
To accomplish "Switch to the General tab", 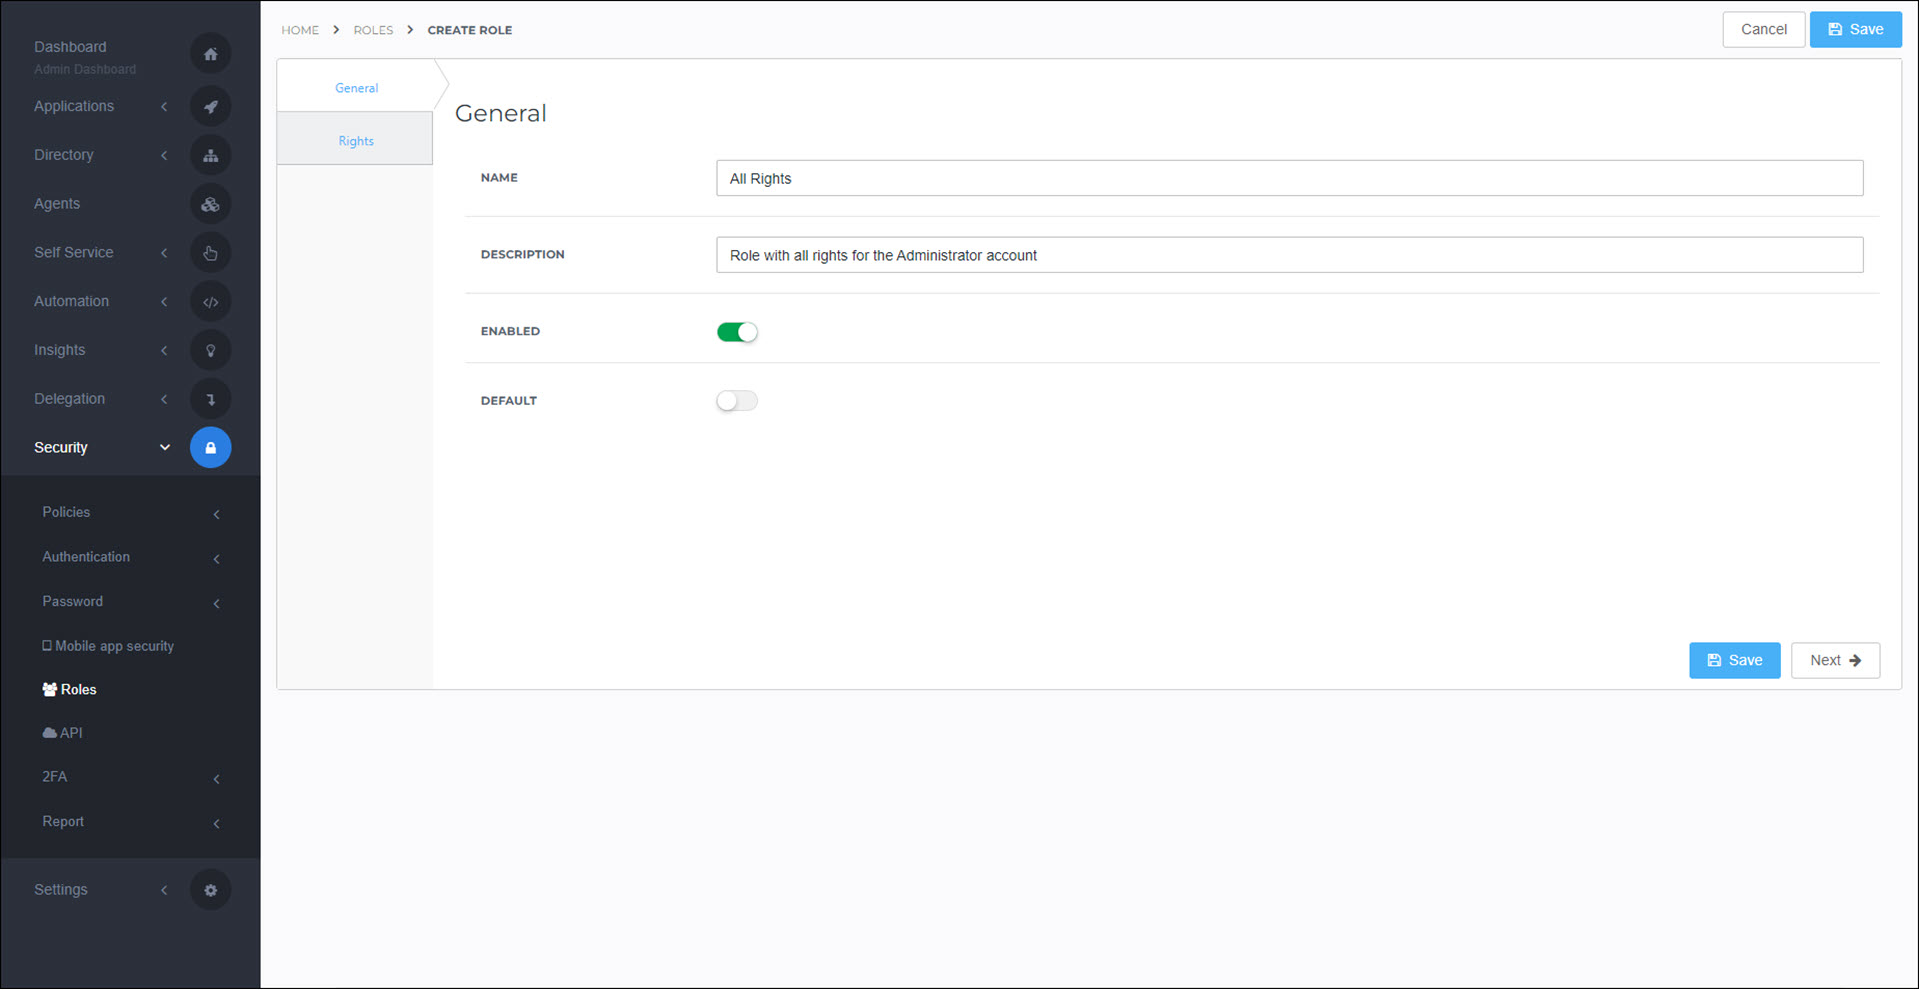I will tap(356, 88).
